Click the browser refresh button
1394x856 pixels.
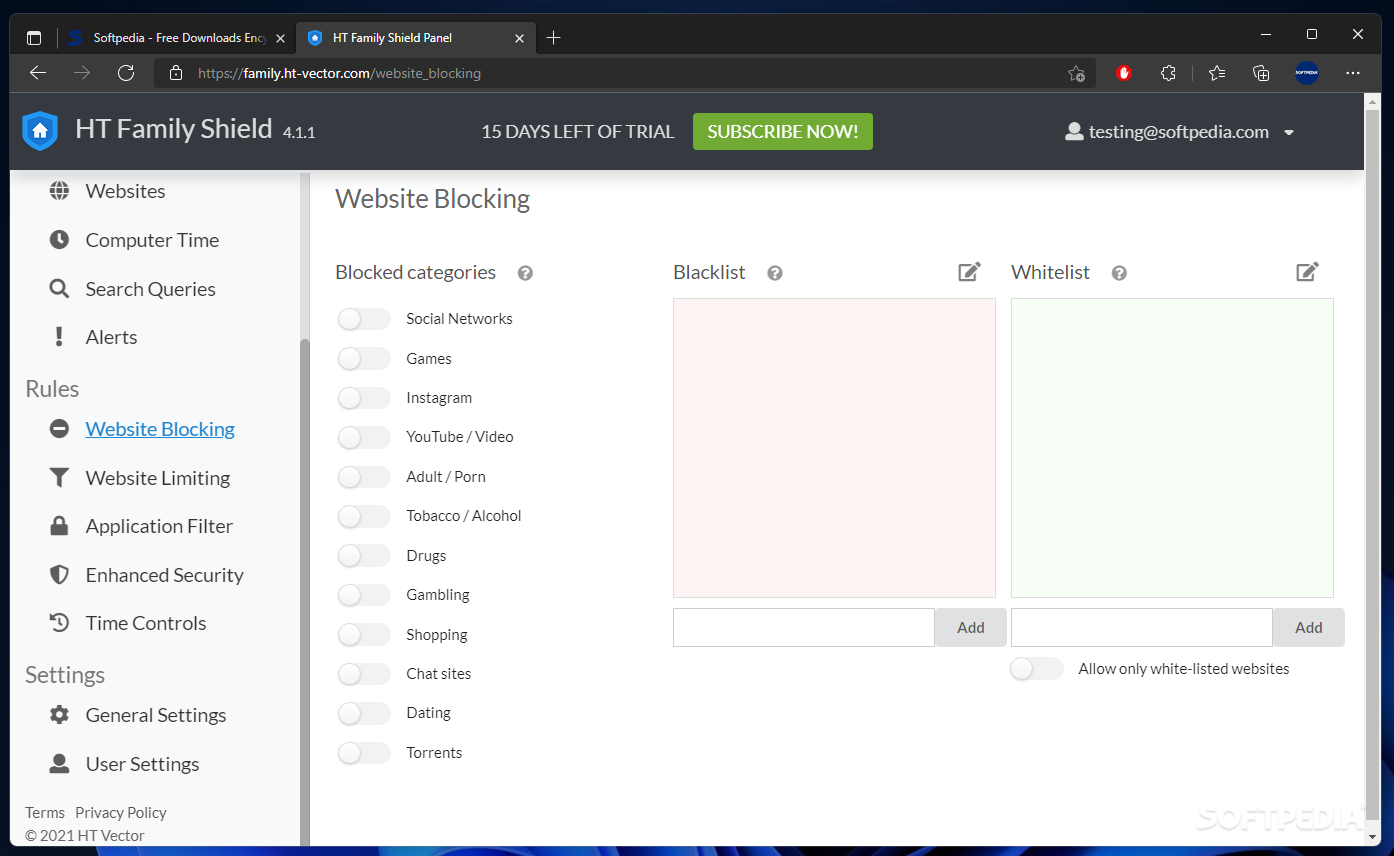pyautogui.click(x=126, y=73)
